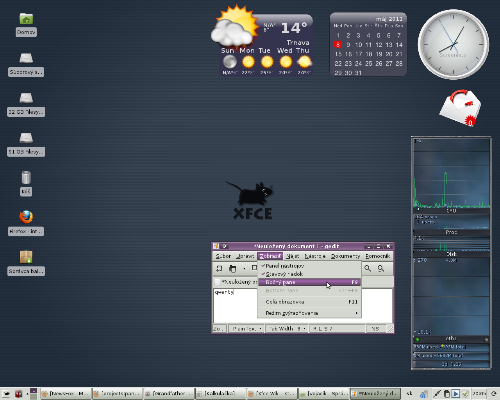Click the highlighted date 8 in the calendar
The width and height of the screenshot is (500, 400).
click(338, 44)
